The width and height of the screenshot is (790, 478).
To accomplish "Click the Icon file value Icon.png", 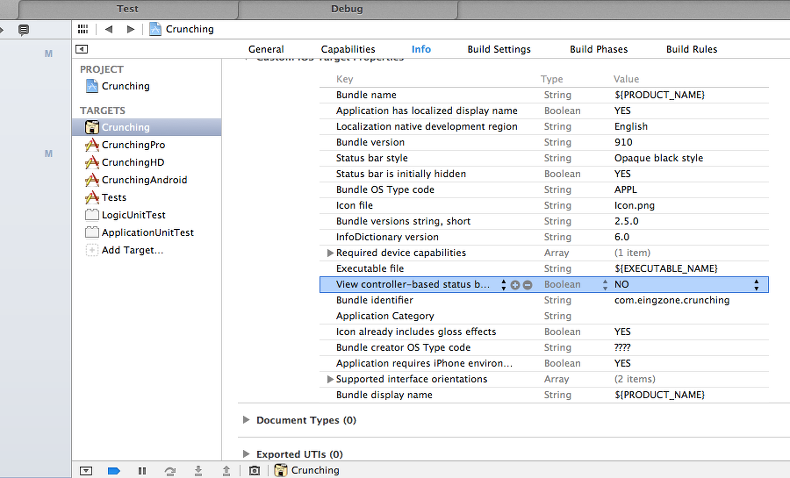I will click(x=634, y=206).
